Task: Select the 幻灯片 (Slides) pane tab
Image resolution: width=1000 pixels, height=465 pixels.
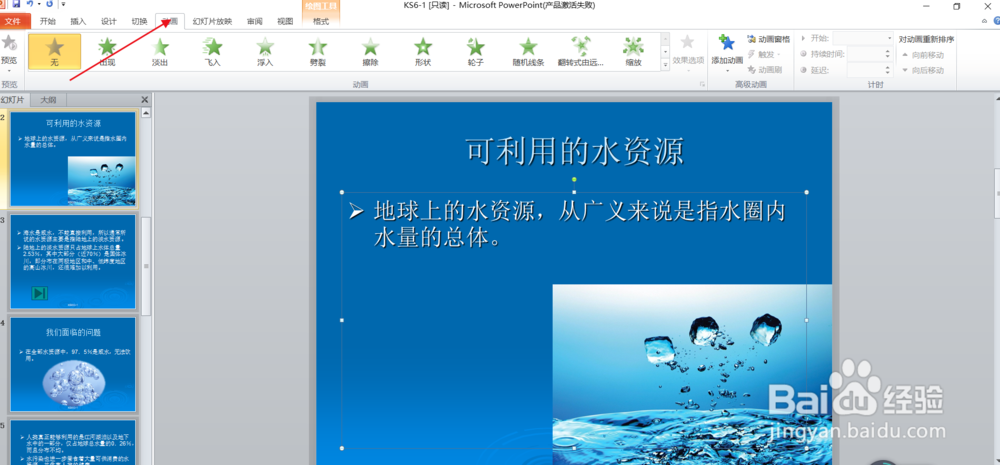Action: click(x=13, y=100)
